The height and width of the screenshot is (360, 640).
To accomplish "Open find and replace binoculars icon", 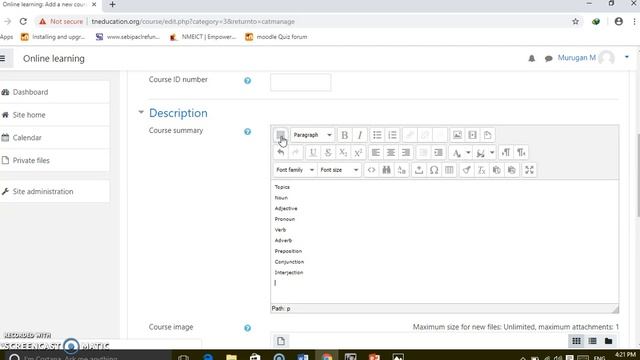I will click(386, 170).
